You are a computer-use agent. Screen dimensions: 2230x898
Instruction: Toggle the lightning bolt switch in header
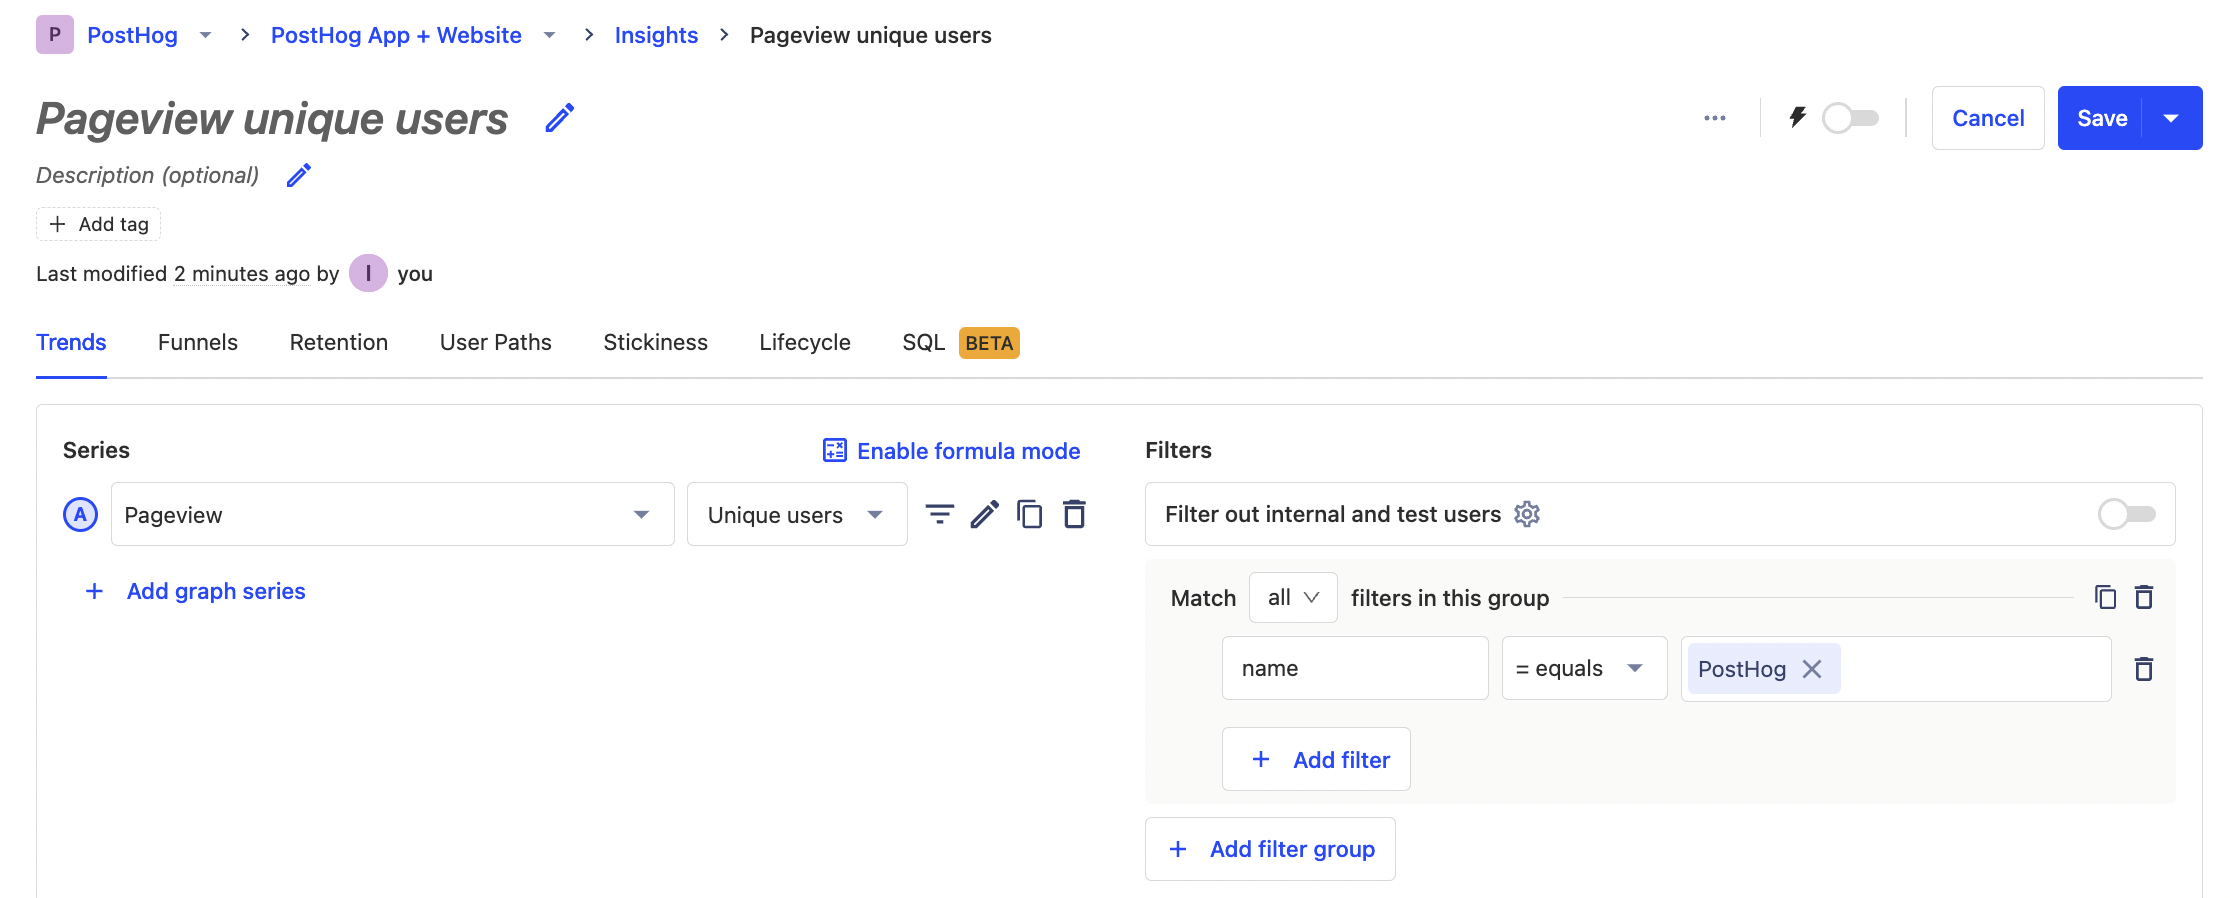(1849, 118)
